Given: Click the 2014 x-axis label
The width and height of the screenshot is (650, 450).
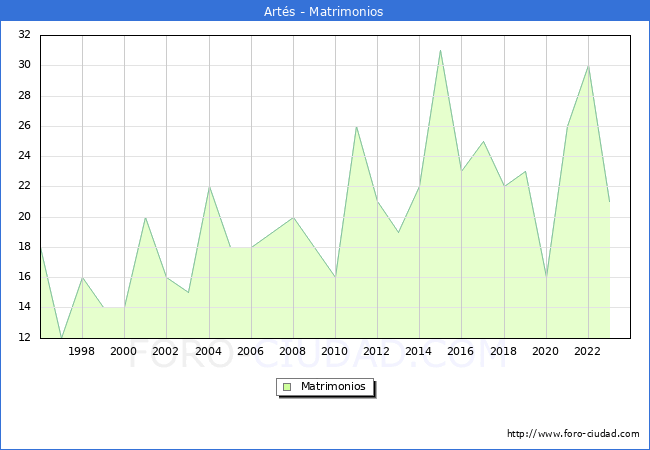Looking at the screenshot, I should pos(419,351).
